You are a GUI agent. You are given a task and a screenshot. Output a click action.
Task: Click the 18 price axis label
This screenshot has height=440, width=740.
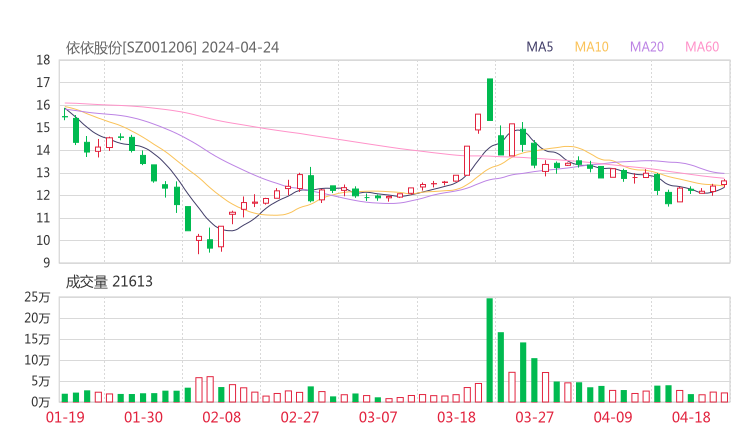43,60
